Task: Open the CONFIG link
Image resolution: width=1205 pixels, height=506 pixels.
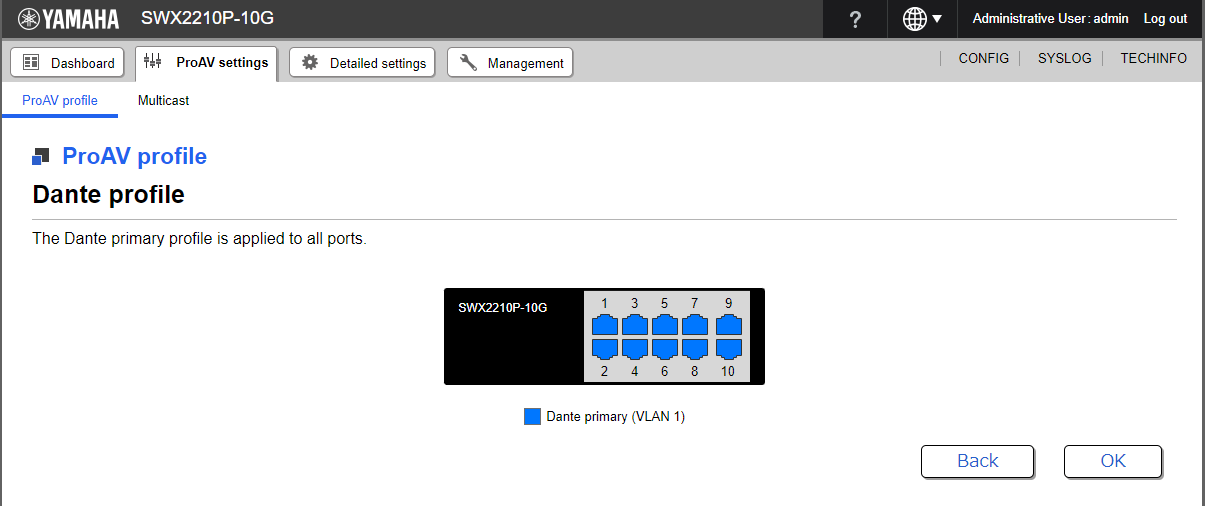Action: [983, 59]
